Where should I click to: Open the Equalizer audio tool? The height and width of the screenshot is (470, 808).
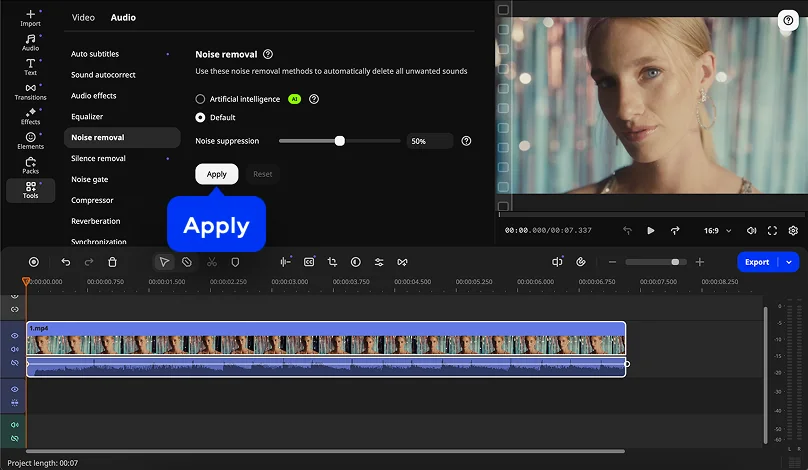(x=87, y=117)
